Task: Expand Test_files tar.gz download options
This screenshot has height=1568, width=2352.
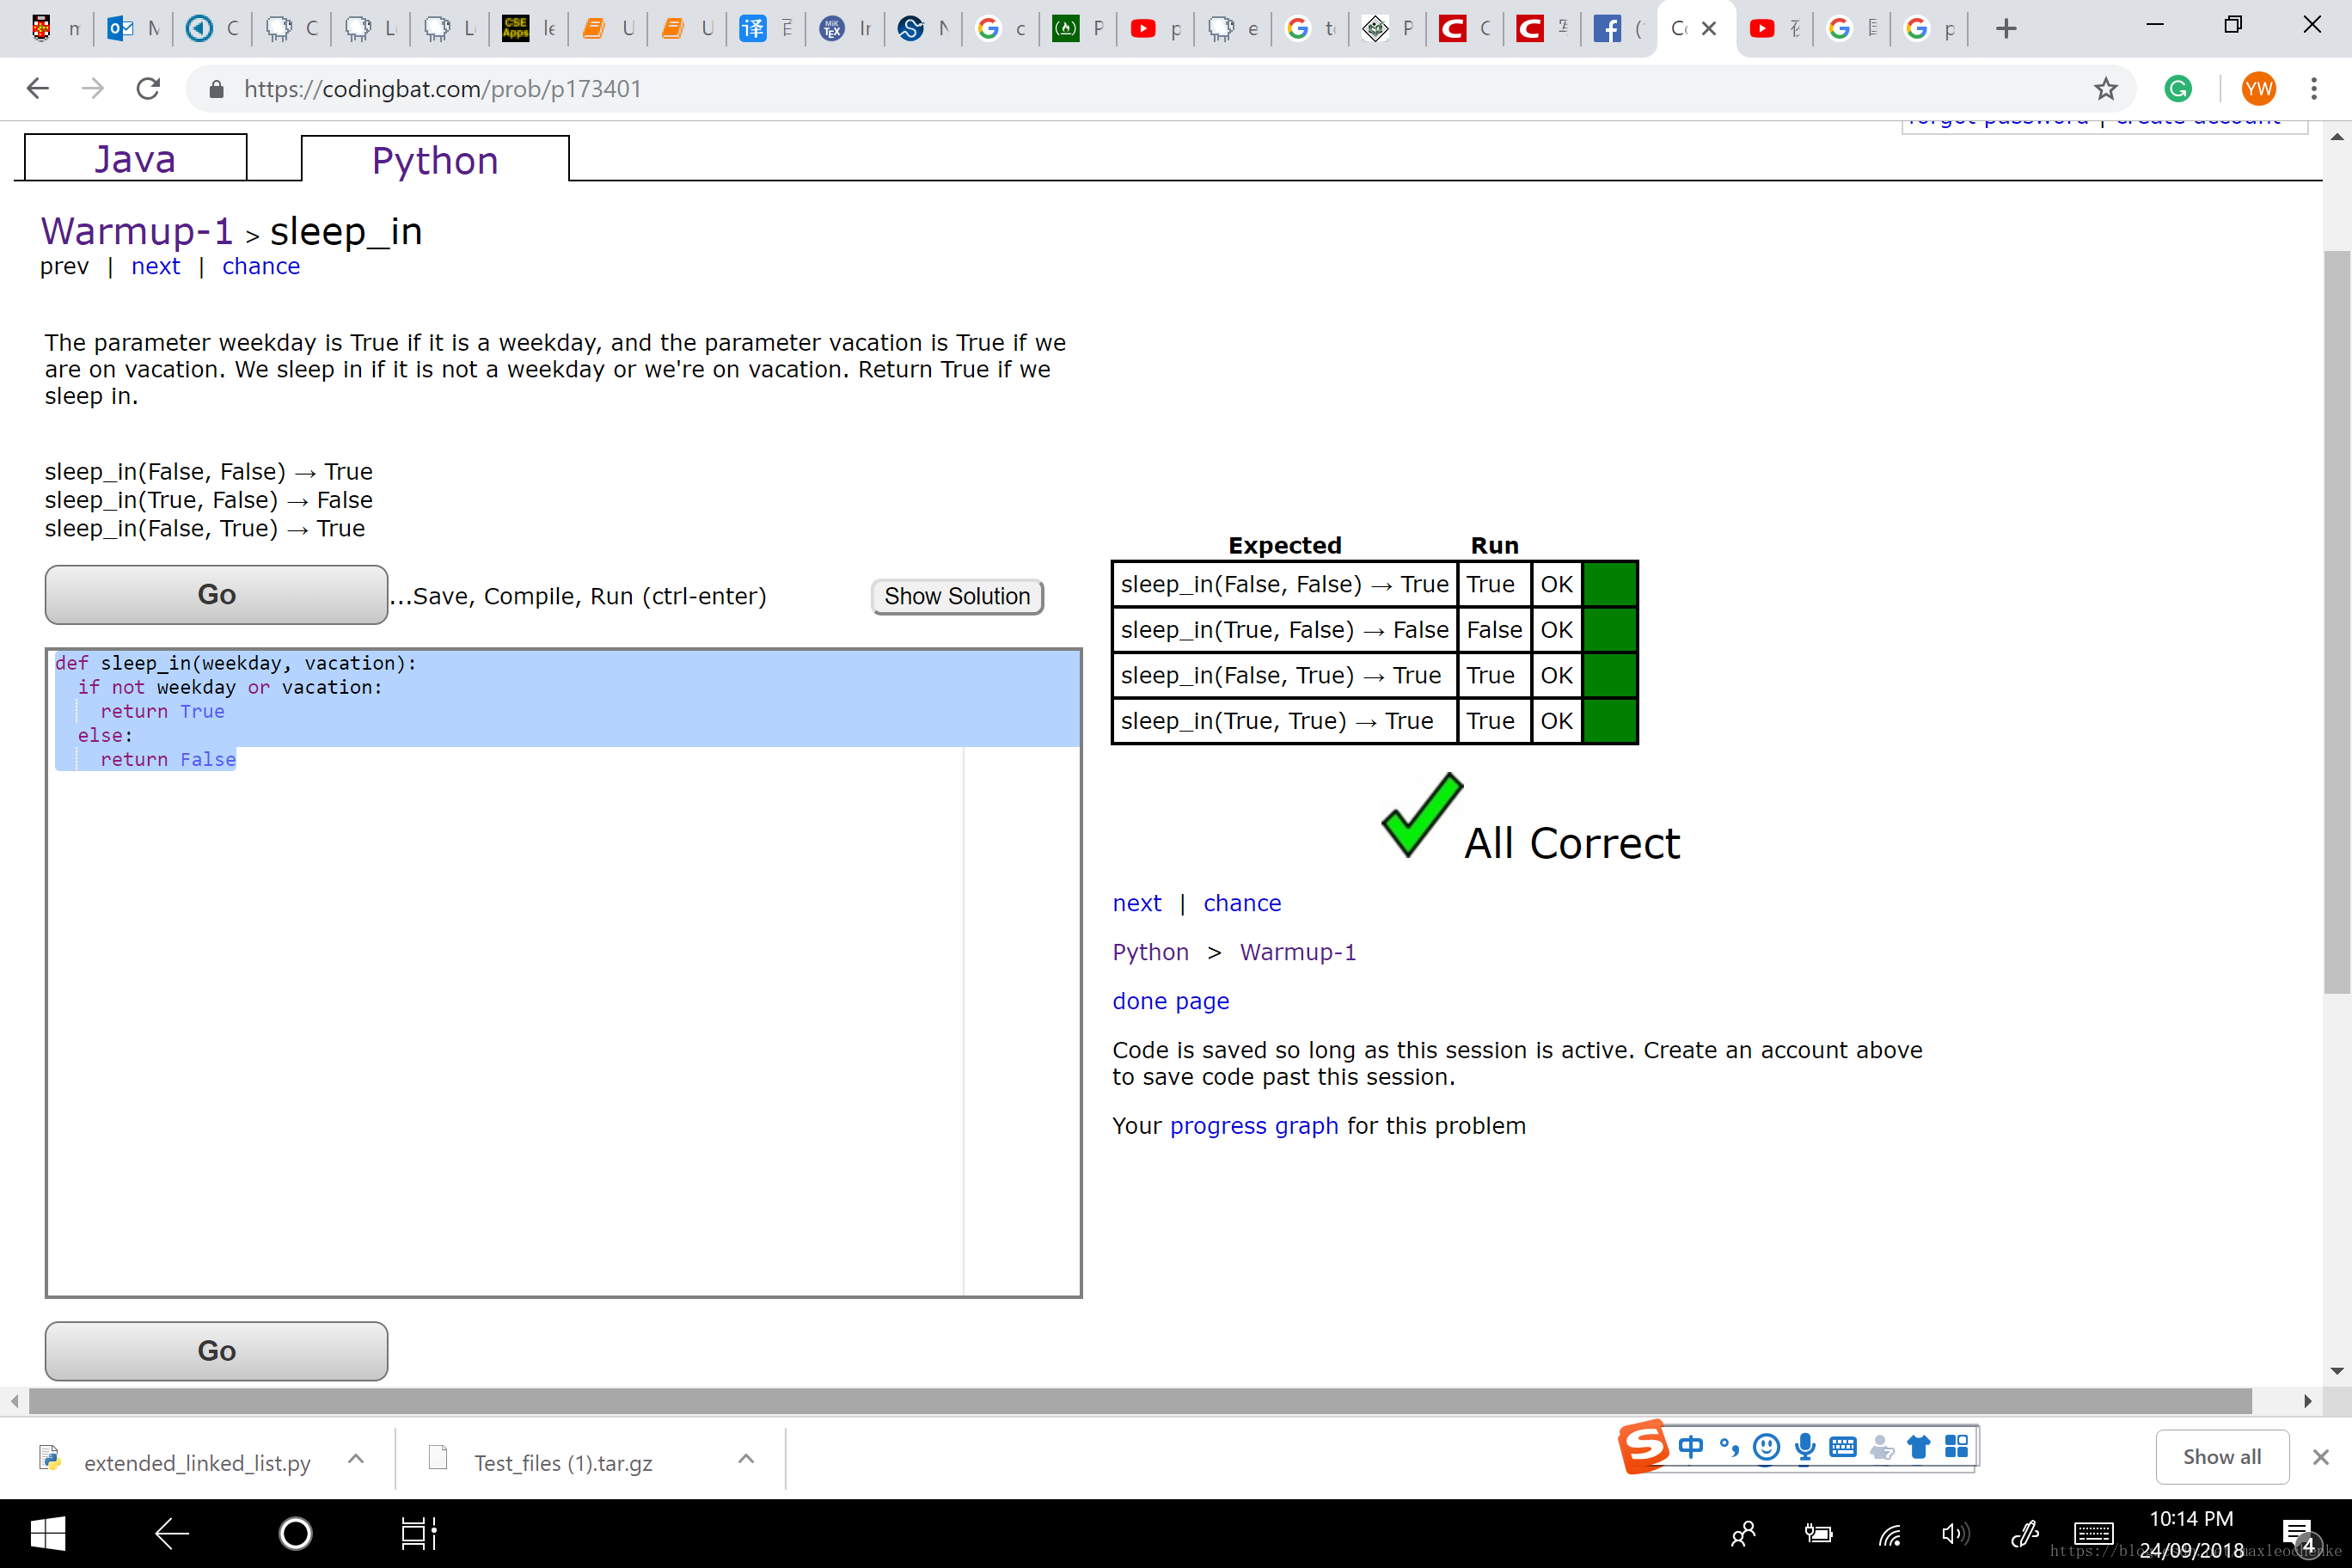Action: [745, 1459]
